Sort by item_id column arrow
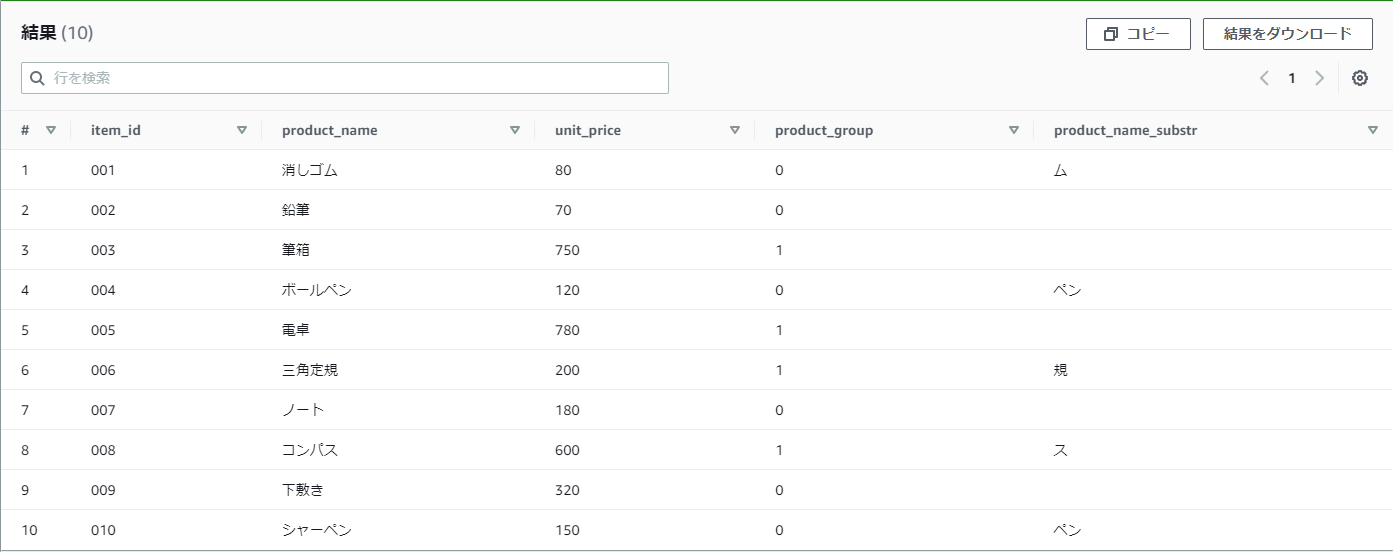Screen dimensions: 1393x552 click(242, 130)
